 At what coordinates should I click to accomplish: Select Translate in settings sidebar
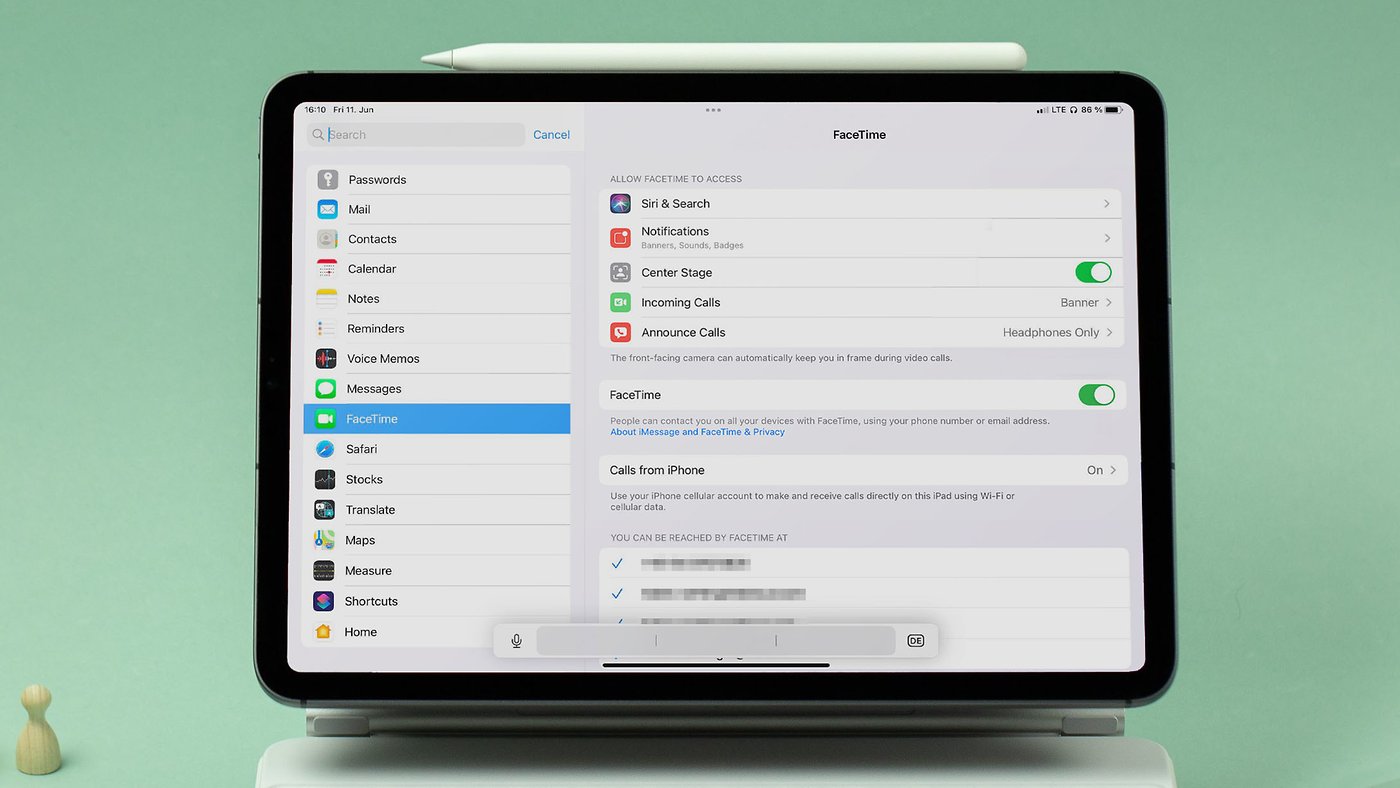[437, 509]
